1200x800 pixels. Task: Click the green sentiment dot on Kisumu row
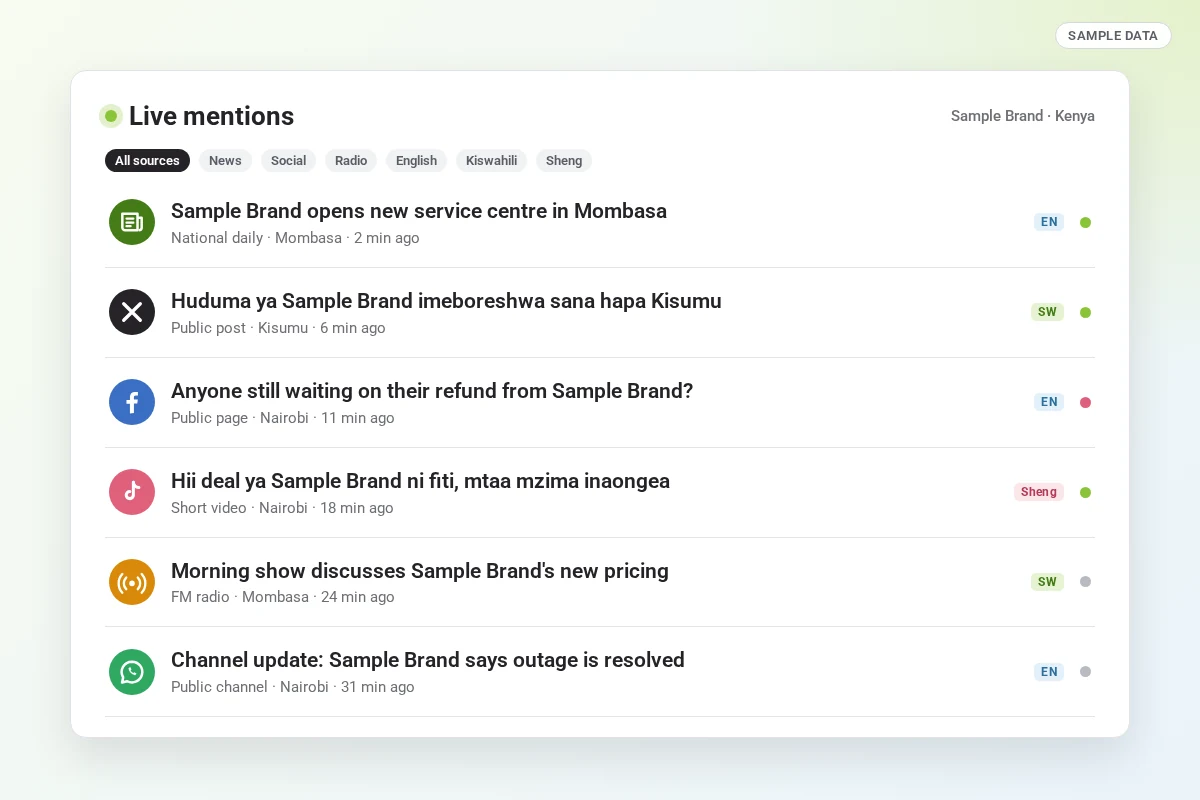tap(1085, 312)
